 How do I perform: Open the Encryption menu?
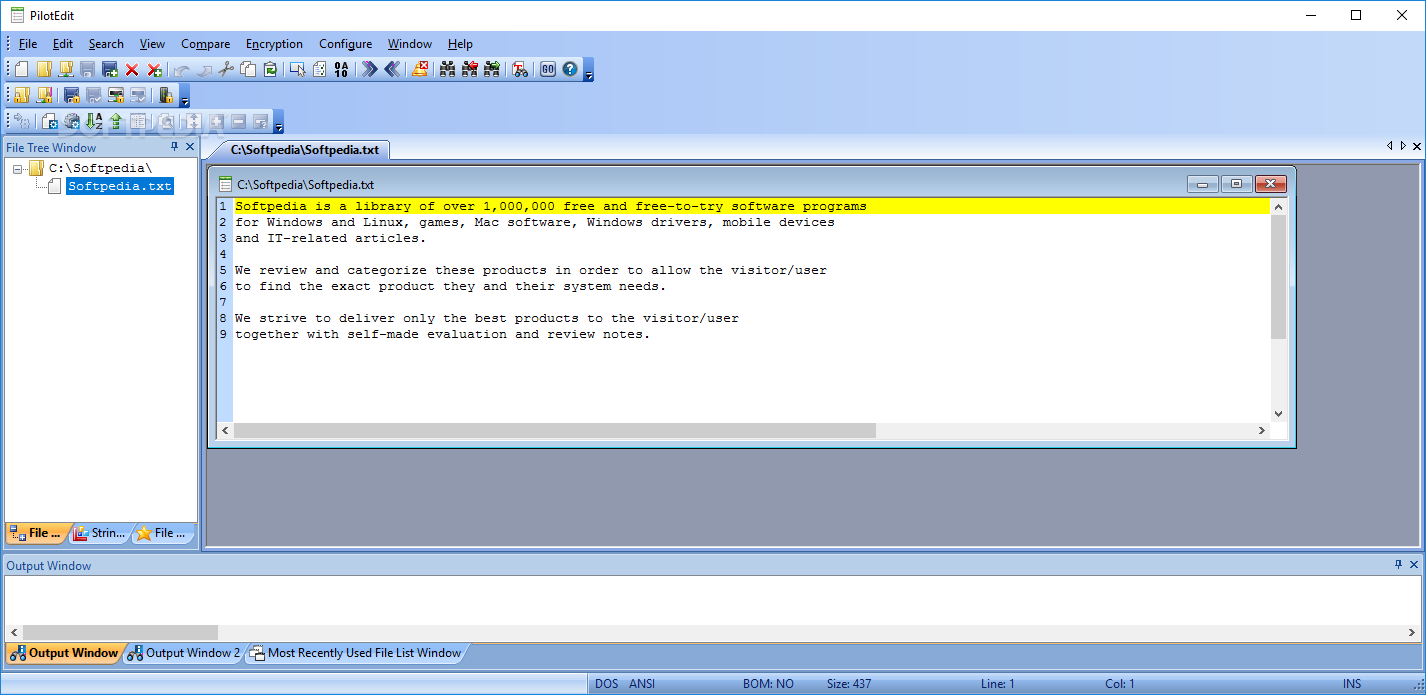pos(274,44)
